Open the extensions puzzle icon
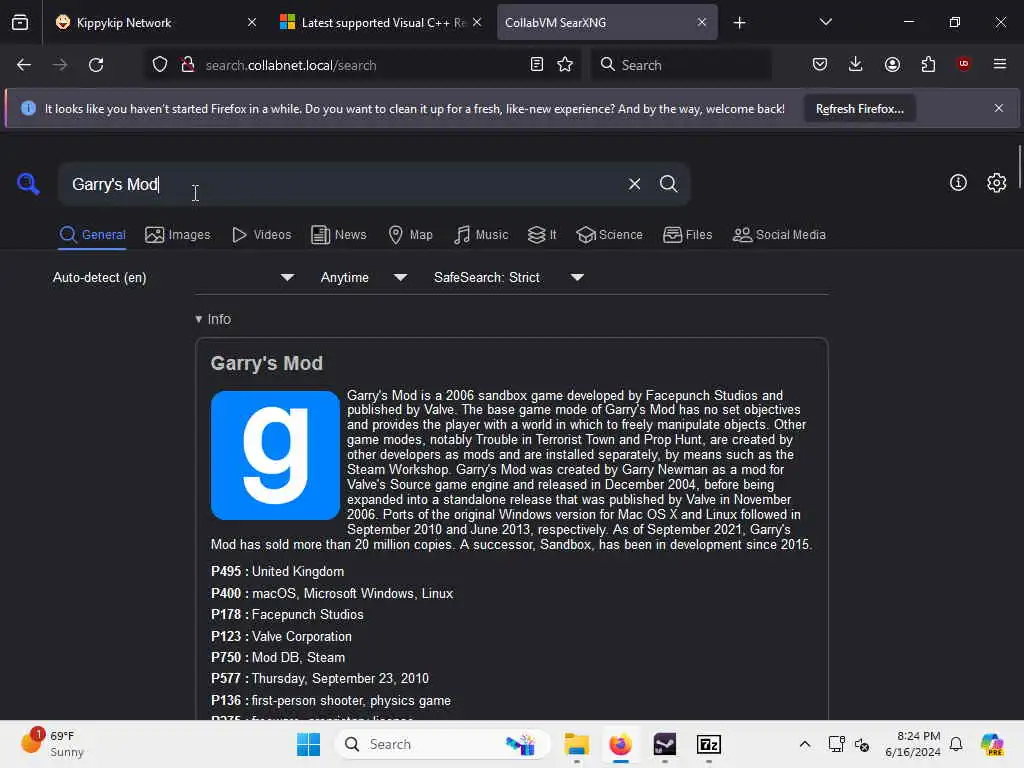This screenshot has width=1024, height=768. (x=928, y=65)
